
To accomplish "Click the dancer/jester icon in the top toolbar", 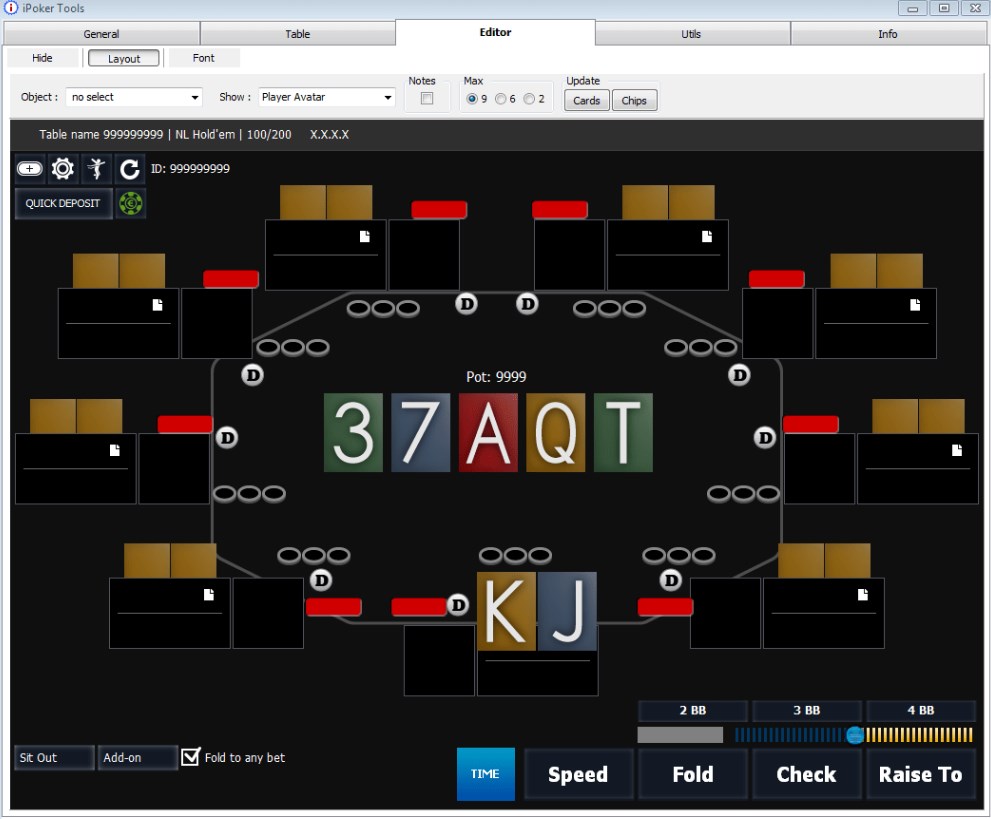I will point(96,168).
